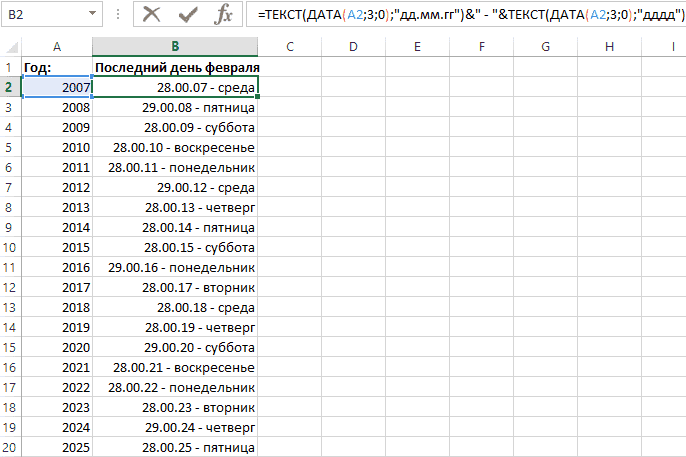Click cell '28.00.19 - четверг'
The image size is (686, 457).
pos(175,327)
